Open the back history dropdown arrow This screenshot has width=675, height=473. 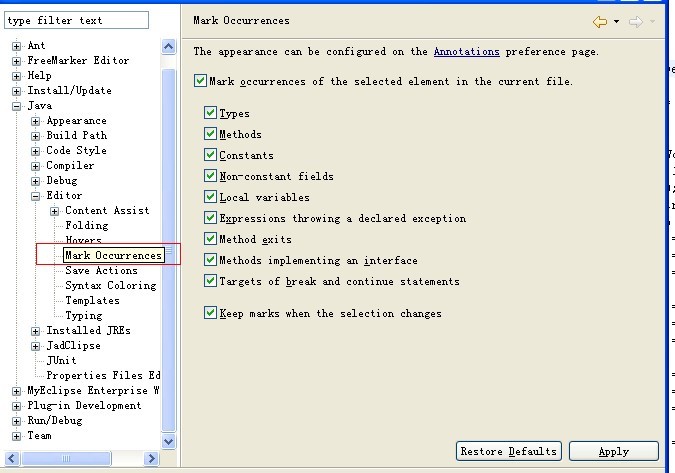(x=617, y=21)
